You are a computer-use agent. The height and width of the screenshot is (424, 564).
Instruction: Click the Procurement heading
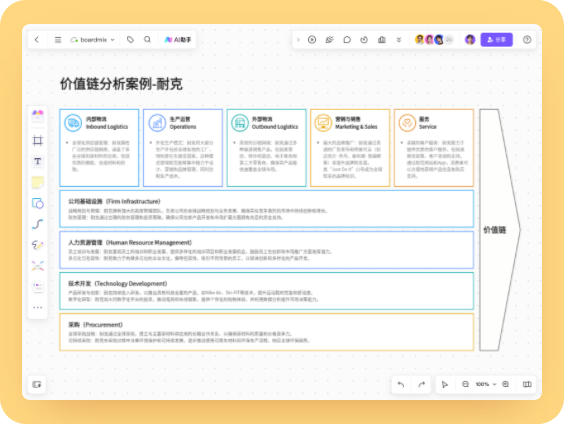95,324
